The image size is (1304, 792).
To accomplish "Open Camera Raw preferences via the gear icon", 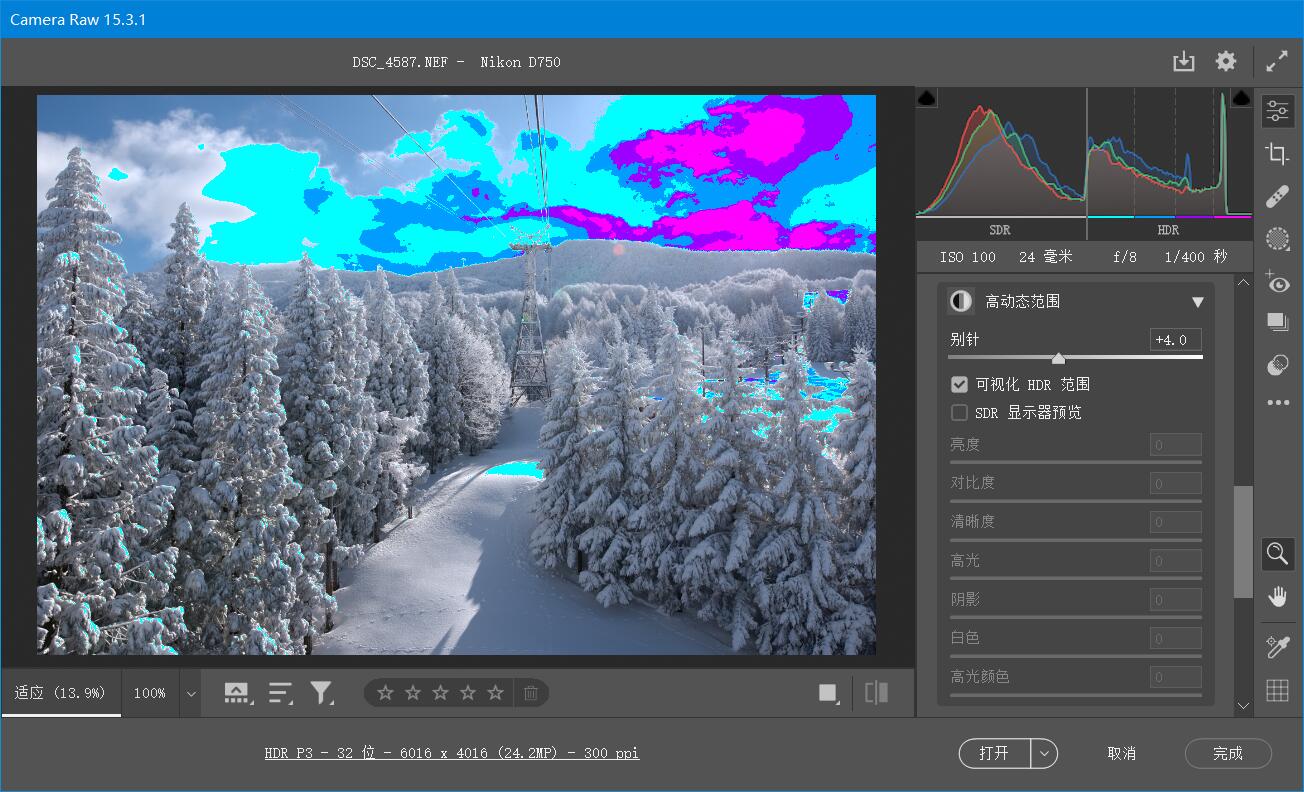I will 1225,61.
